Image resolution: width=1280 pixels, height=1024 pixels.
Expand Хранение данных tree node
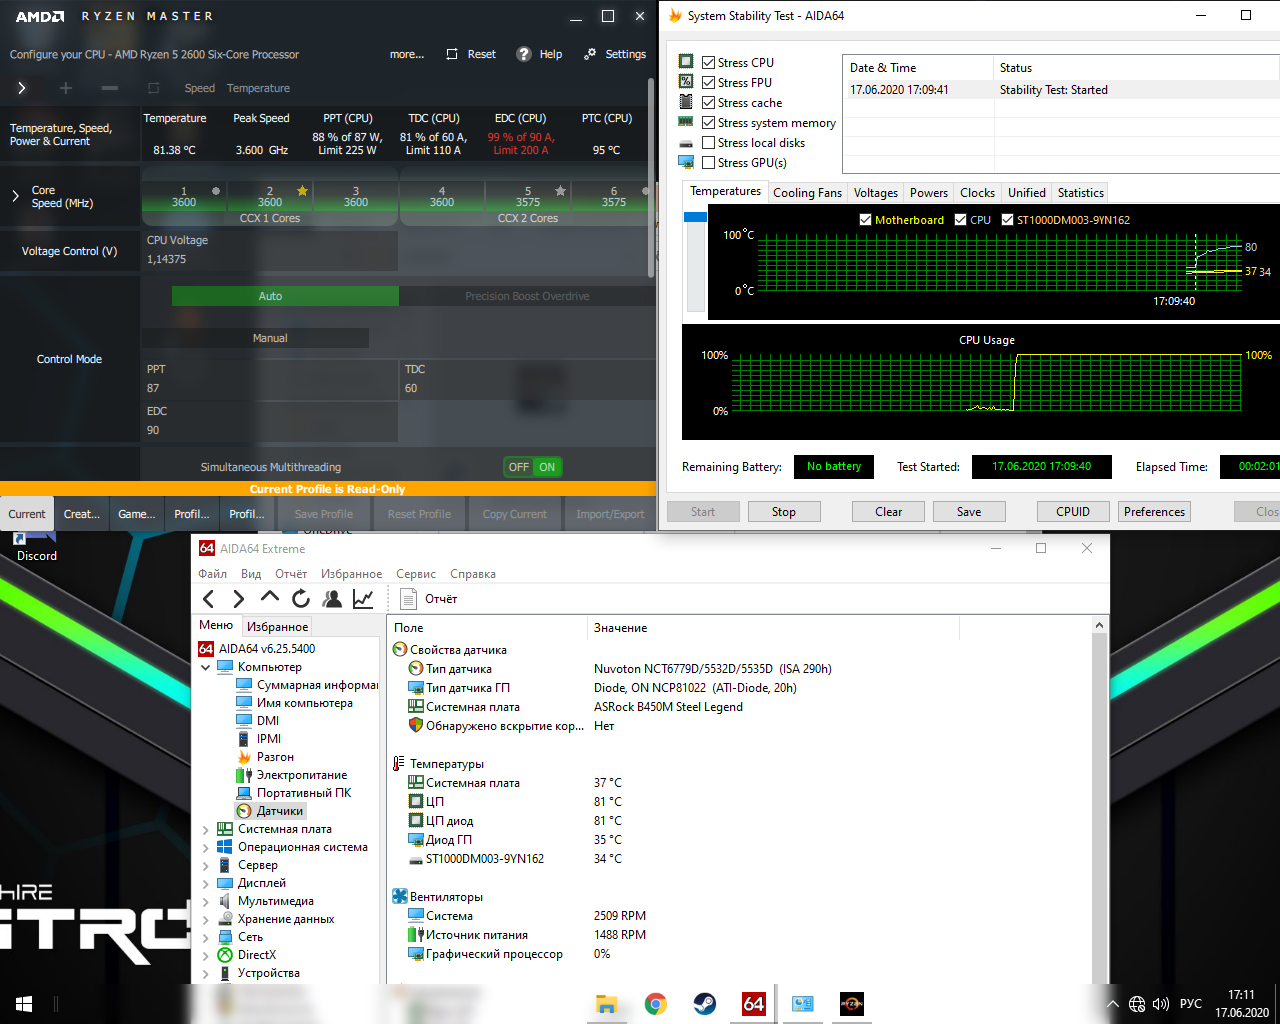(x=206, y=919)
